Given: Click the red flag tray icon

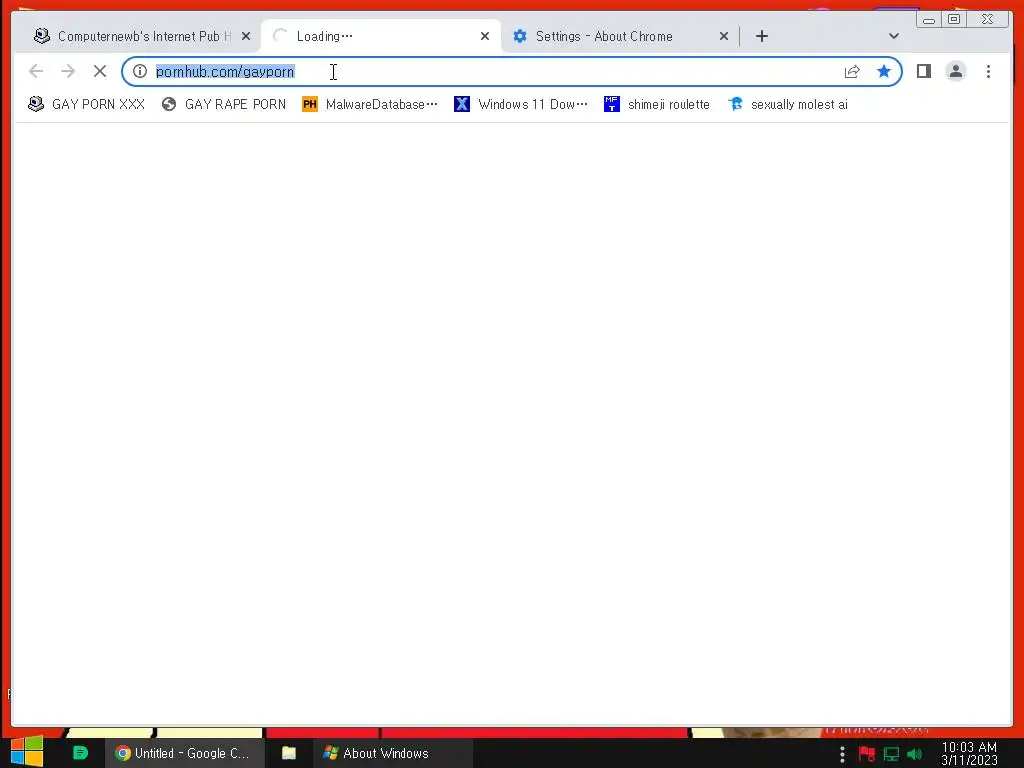Looking at the screenshot, I should 867,754.
